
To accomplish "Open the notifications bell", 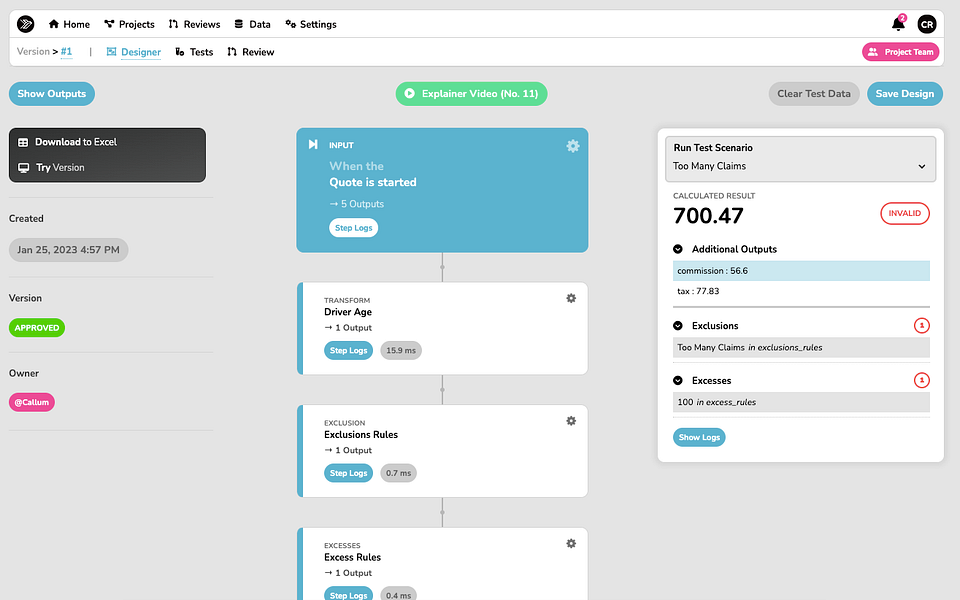I will 898,24.
